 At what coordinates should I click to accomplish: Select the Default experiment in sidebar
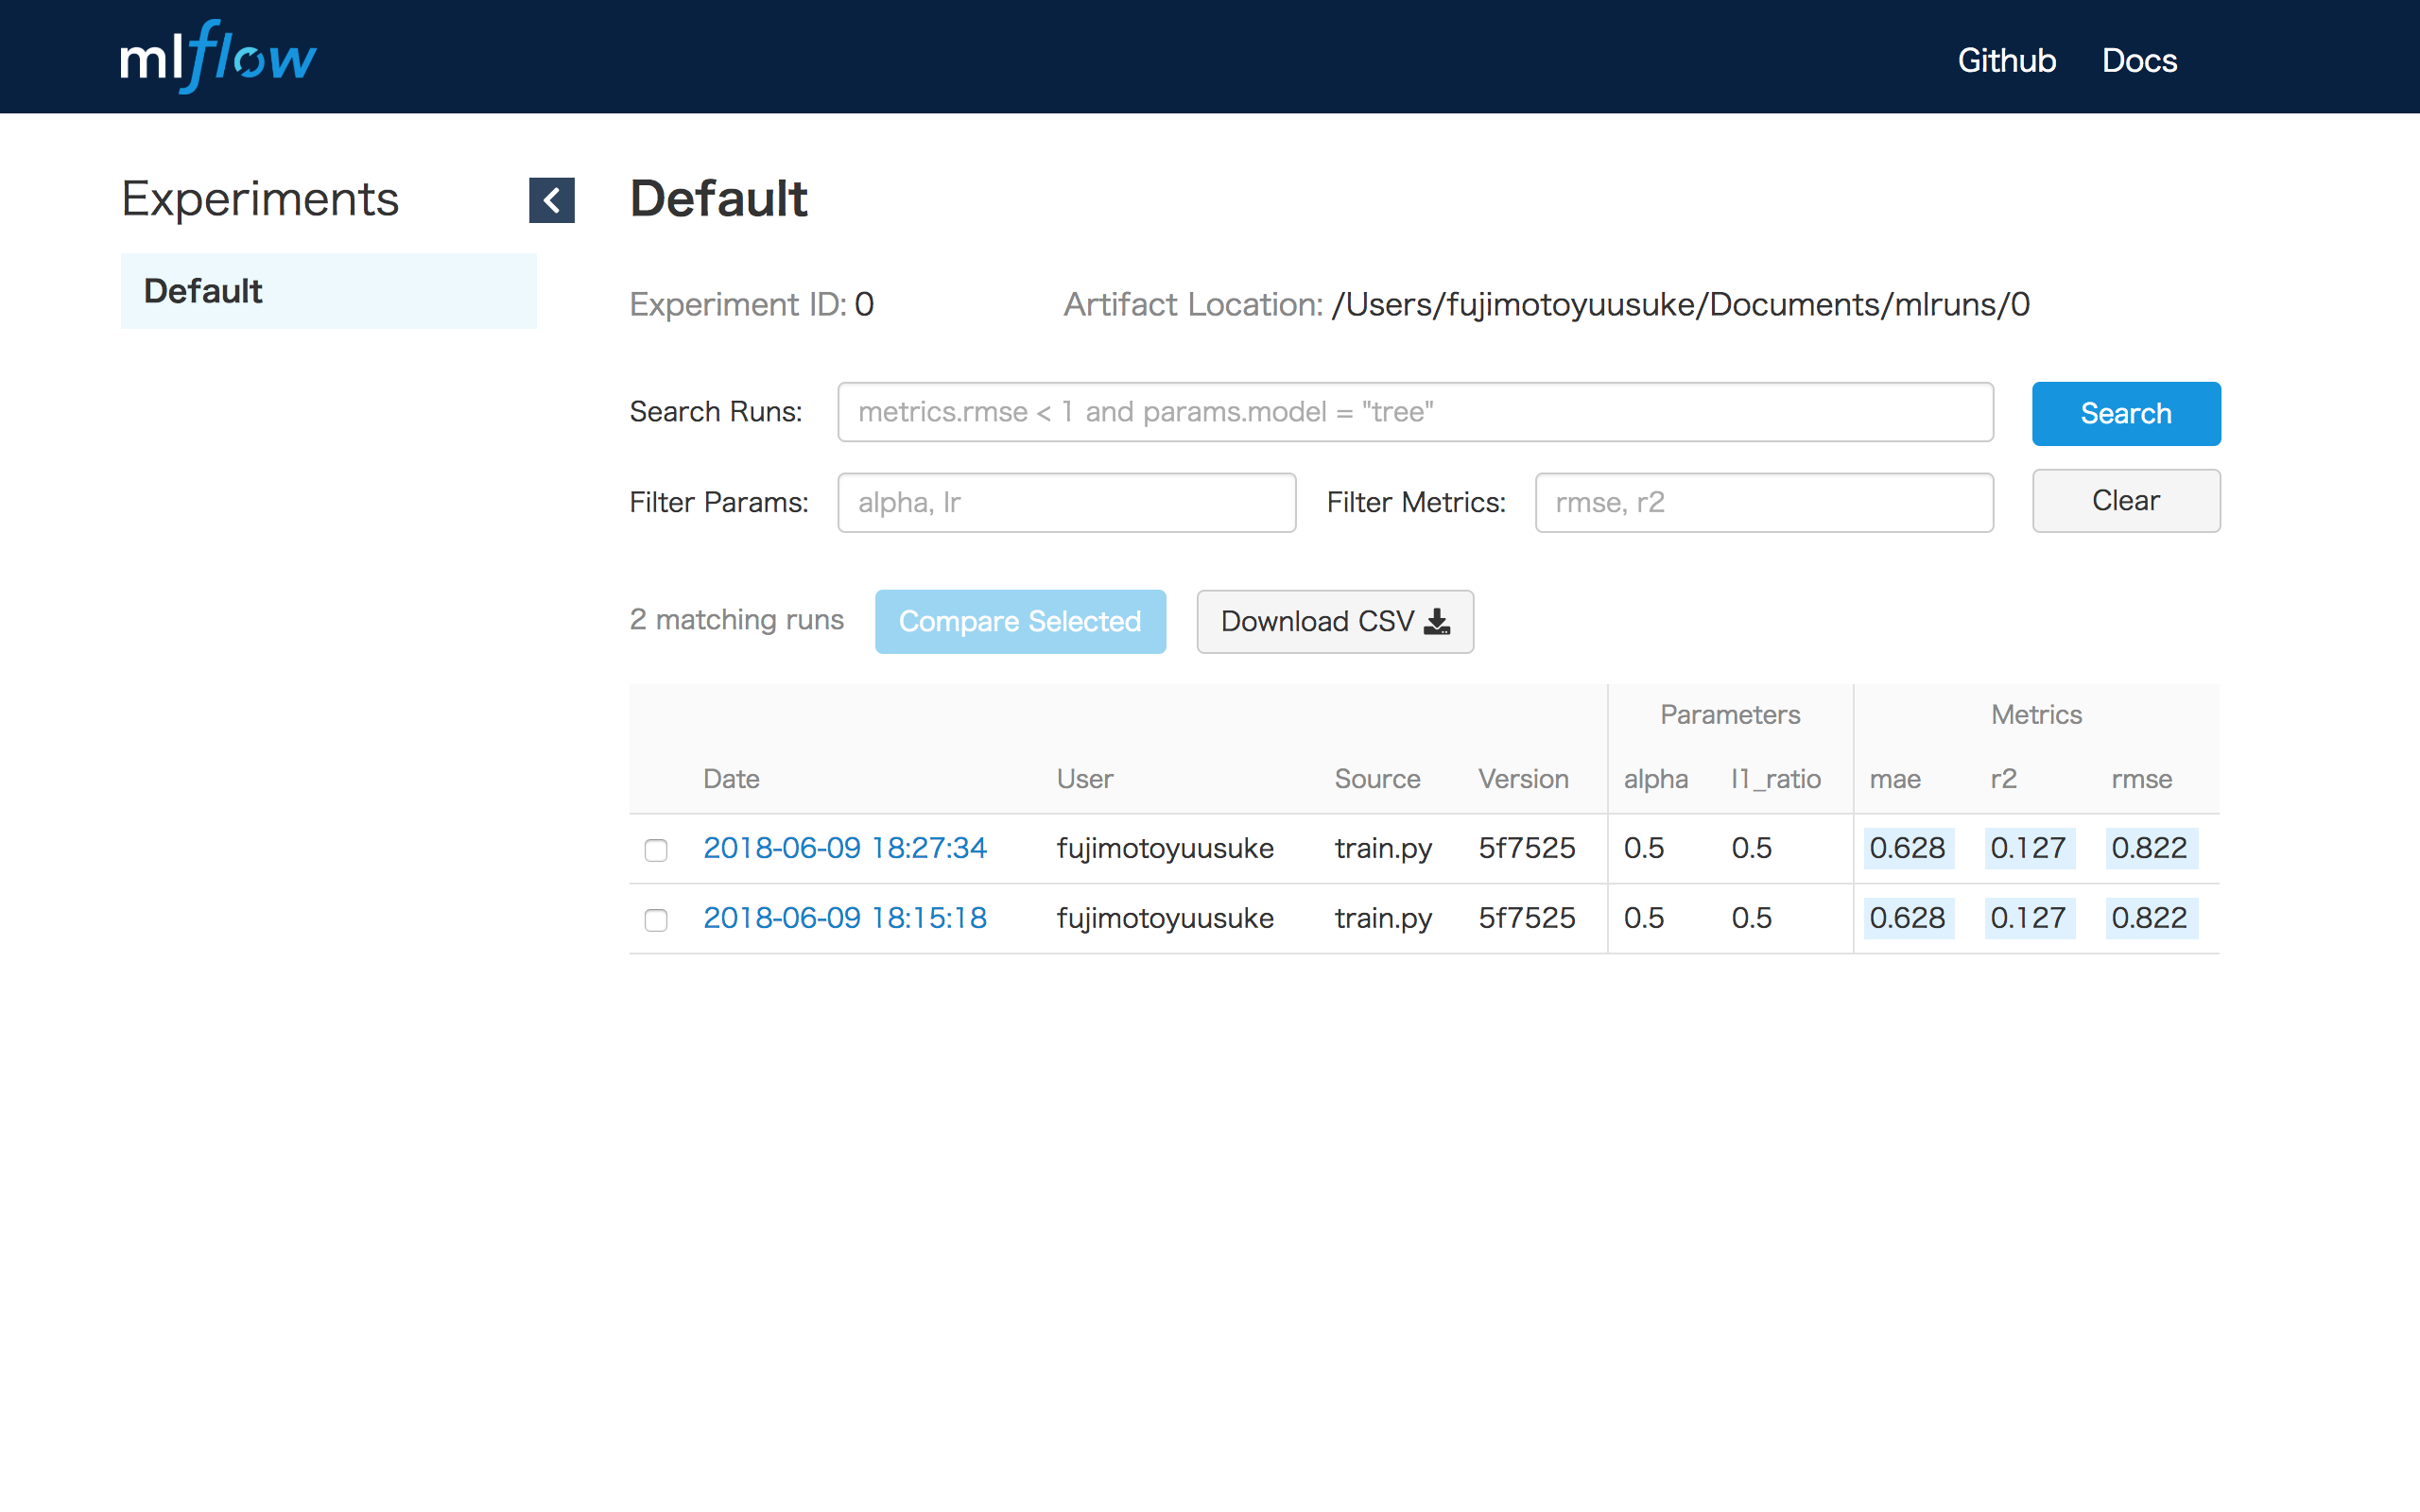[x=204, y=290]
